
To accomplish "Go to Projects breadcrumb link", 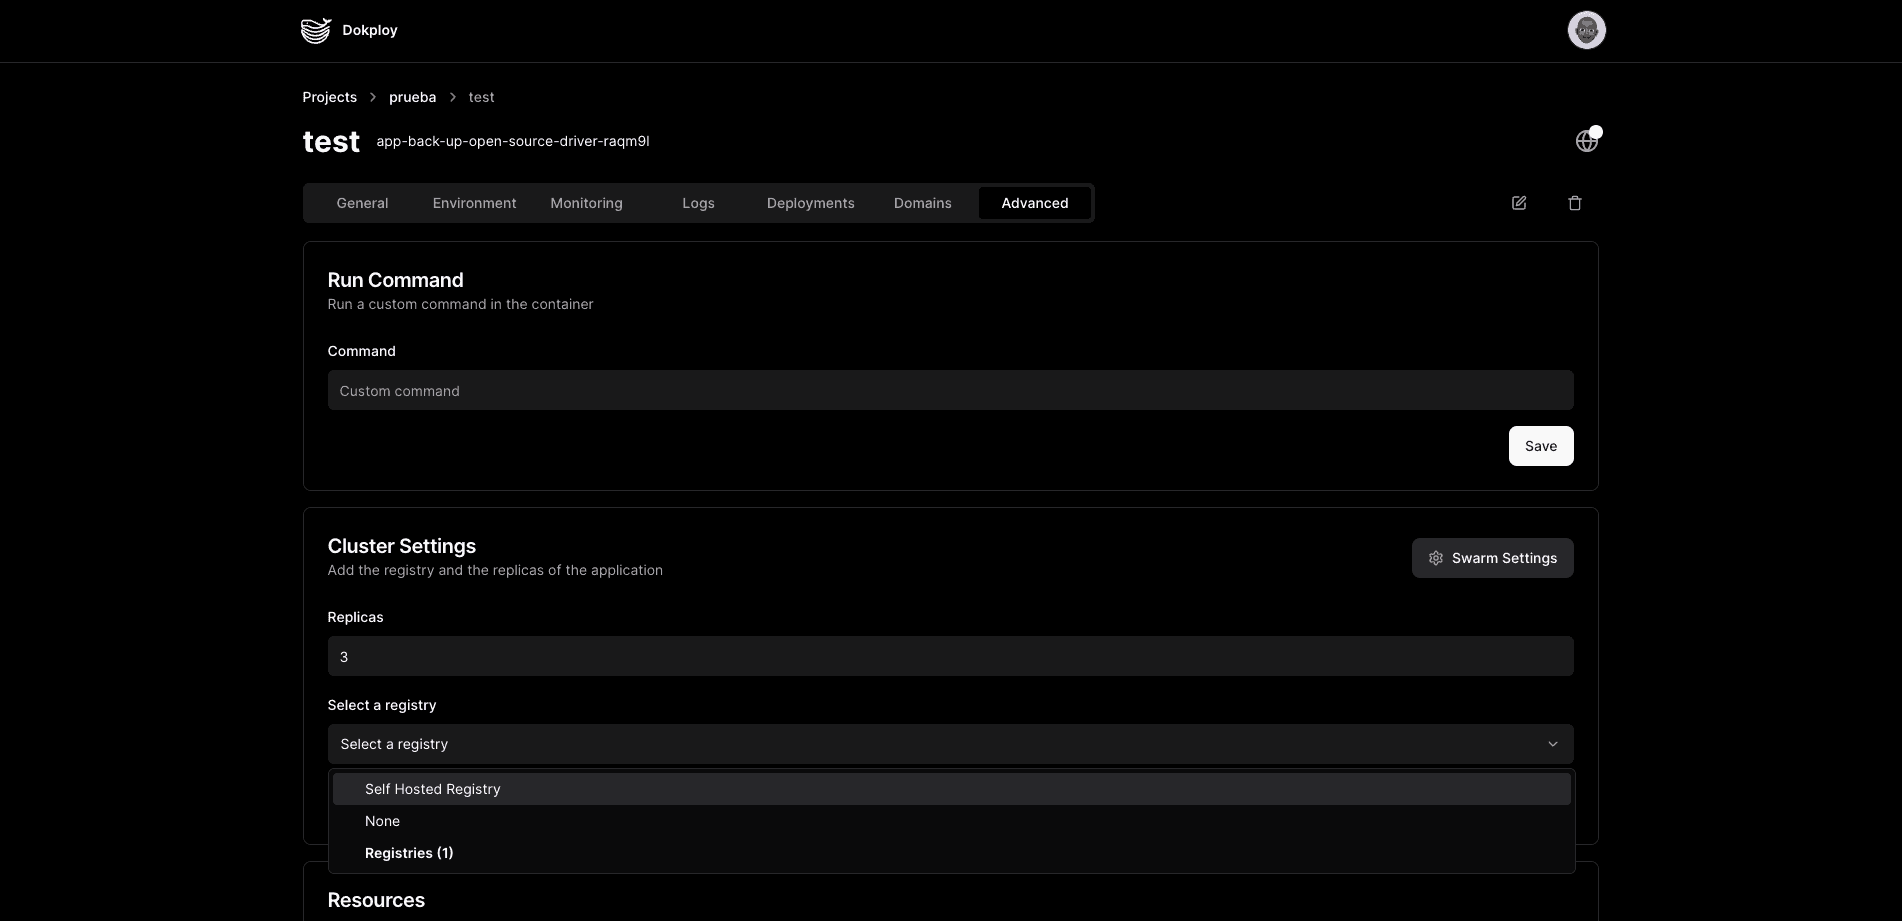I will tap(329, 97).
